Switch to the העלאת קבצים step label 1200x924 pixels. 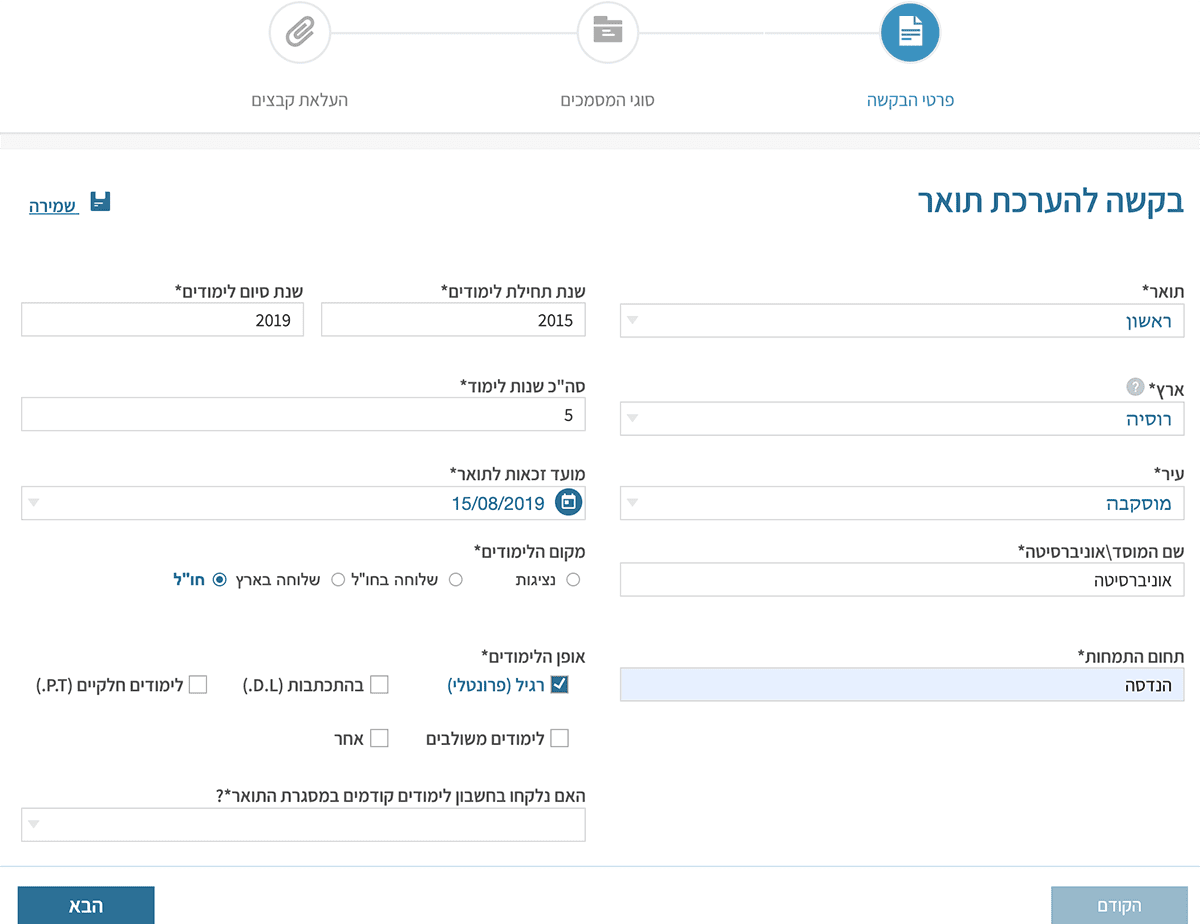pyautogui.click(x=299, y=101)
